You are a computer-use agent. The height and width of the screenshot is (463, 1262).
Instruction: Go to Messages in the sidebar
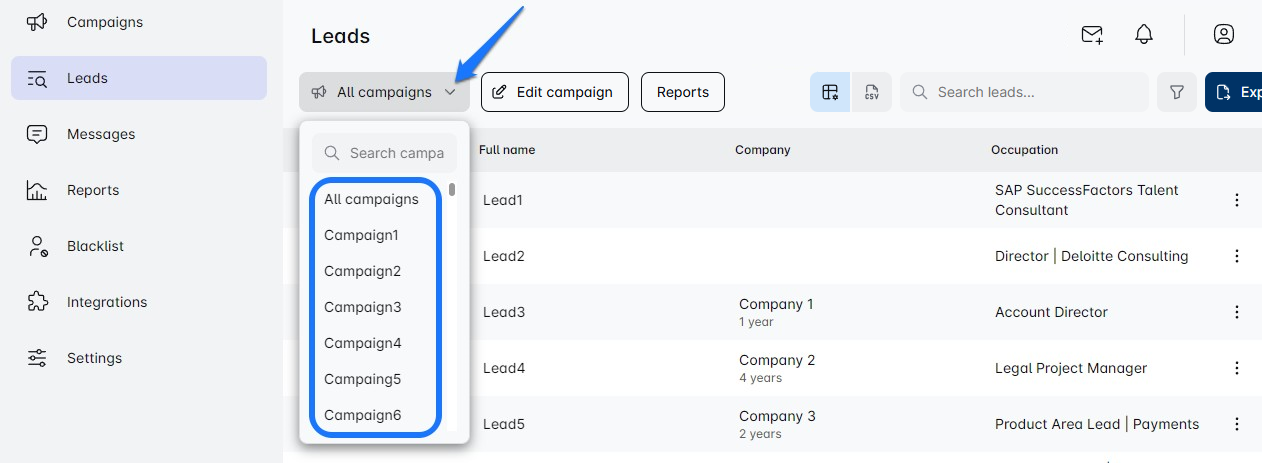(x=100, y=134)
